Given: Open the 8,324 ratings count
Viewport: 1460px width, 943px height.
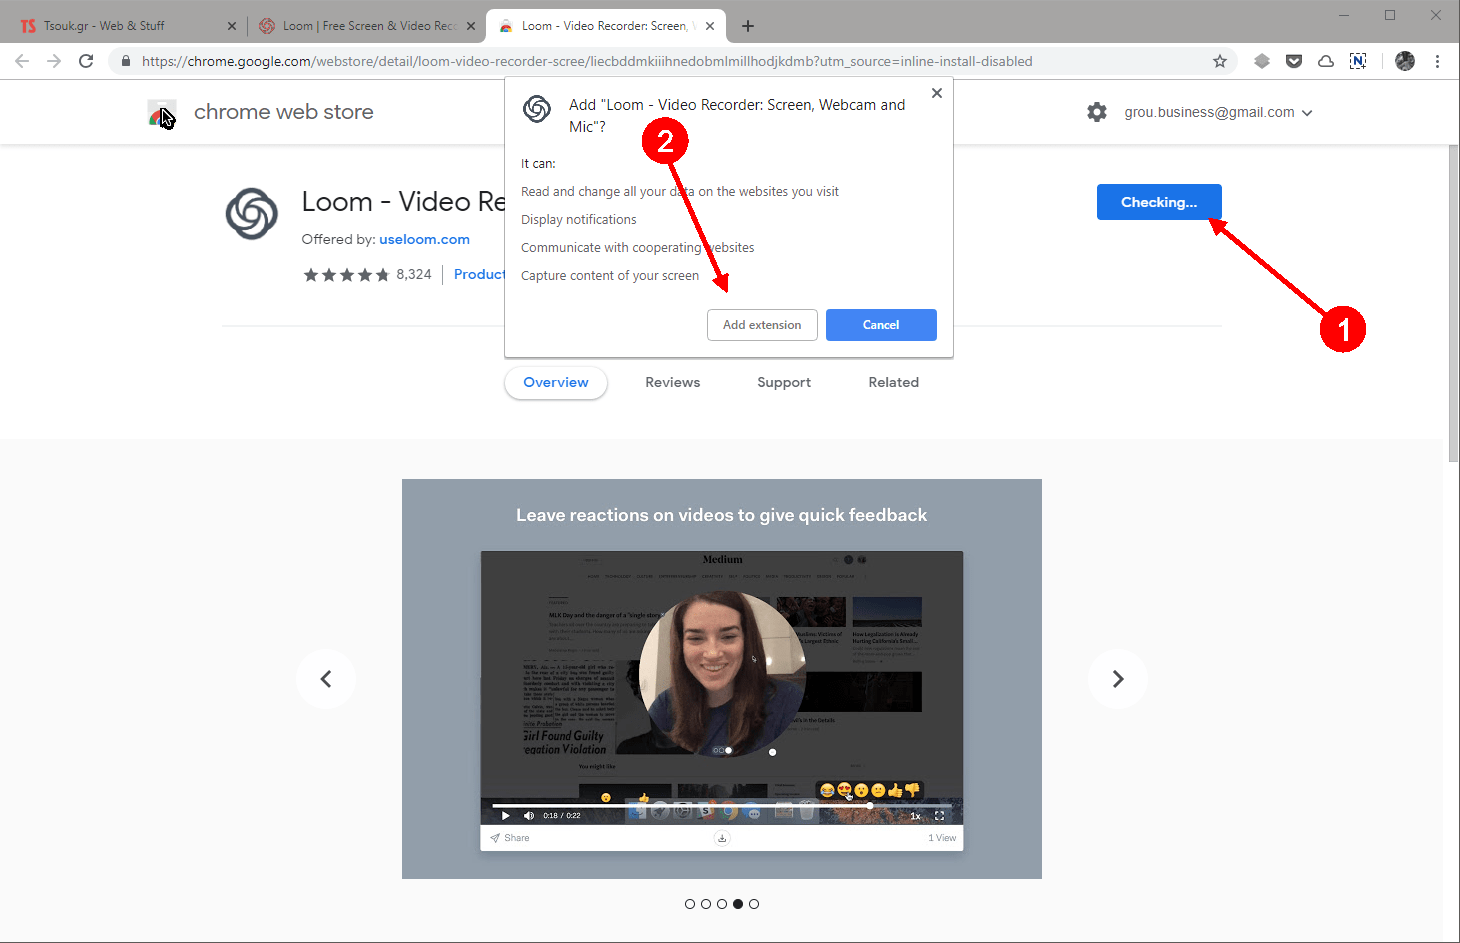Looking at the screenshot, I should click(x=414, y=274).
